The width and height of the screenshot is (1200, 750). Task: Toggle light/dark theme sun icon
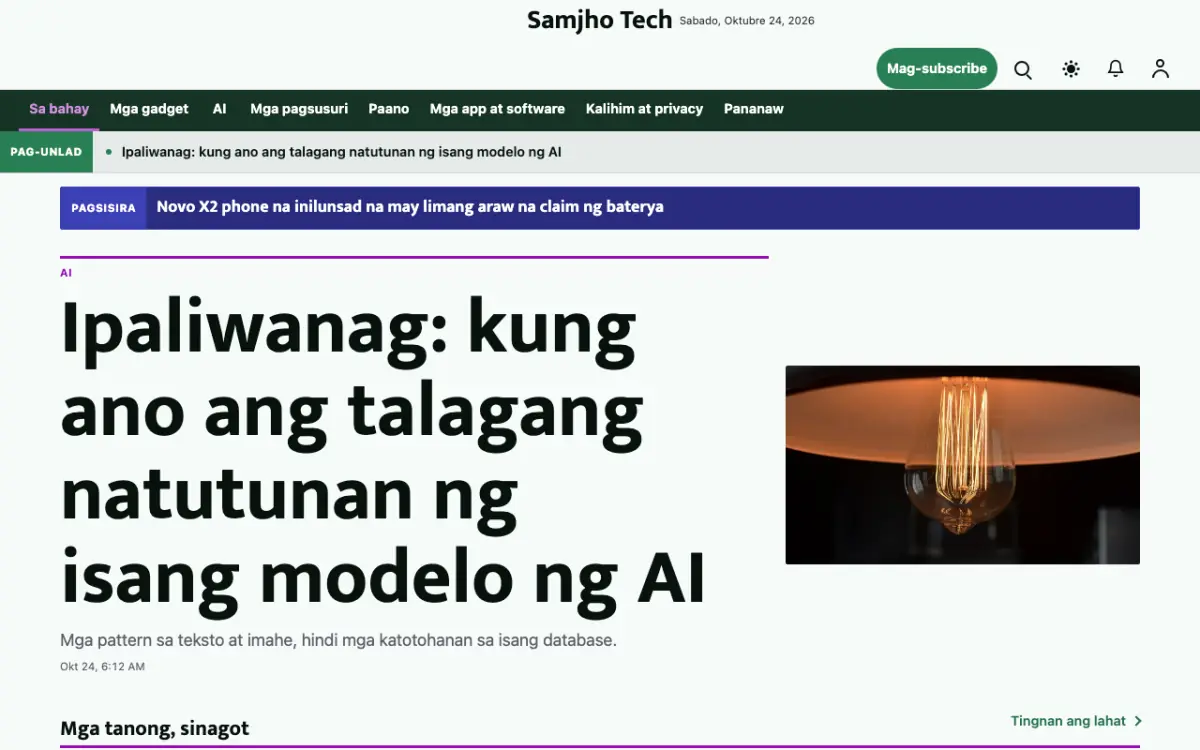click(1071, 69)
